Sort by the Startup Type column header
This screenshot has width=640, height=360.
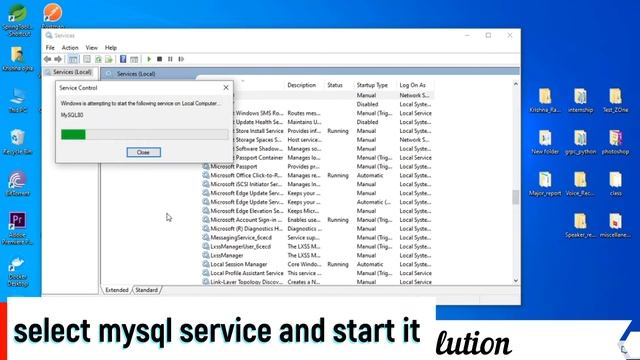[372, 85]
